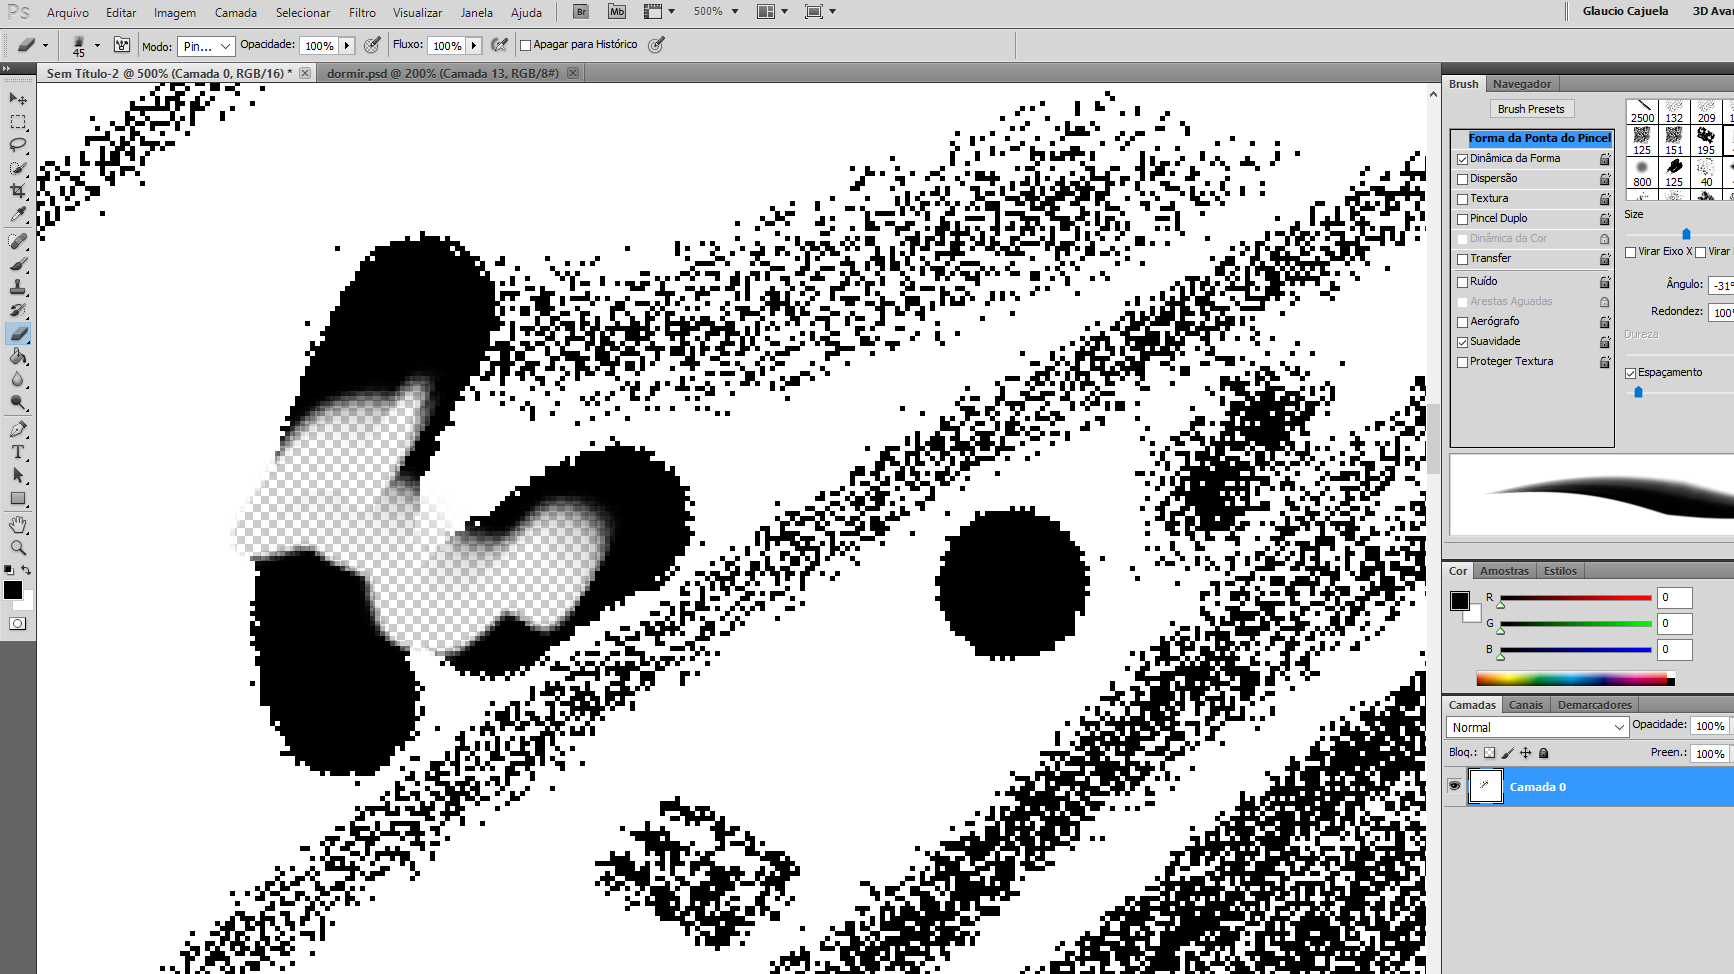
Task: Open the Filtro menu
Action: [x=362, y=12]
